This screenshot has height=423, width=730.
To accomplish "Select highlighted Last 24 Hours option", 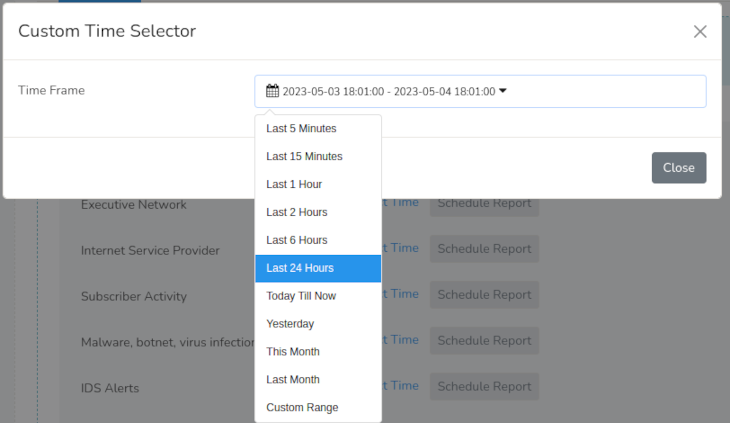I will pyautogui.click(x=318, y=268).
